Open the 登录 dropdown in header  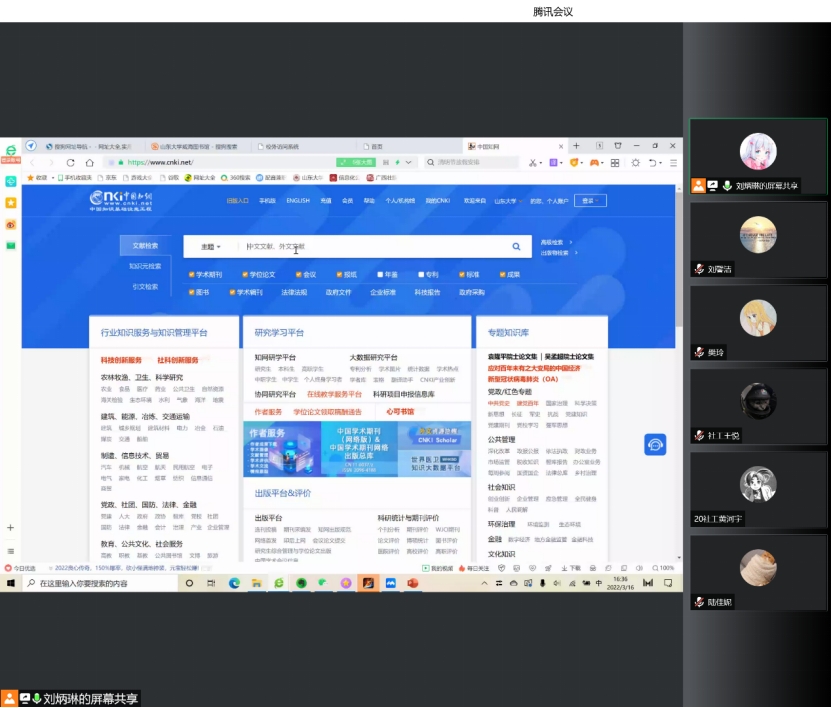[590, 201]
